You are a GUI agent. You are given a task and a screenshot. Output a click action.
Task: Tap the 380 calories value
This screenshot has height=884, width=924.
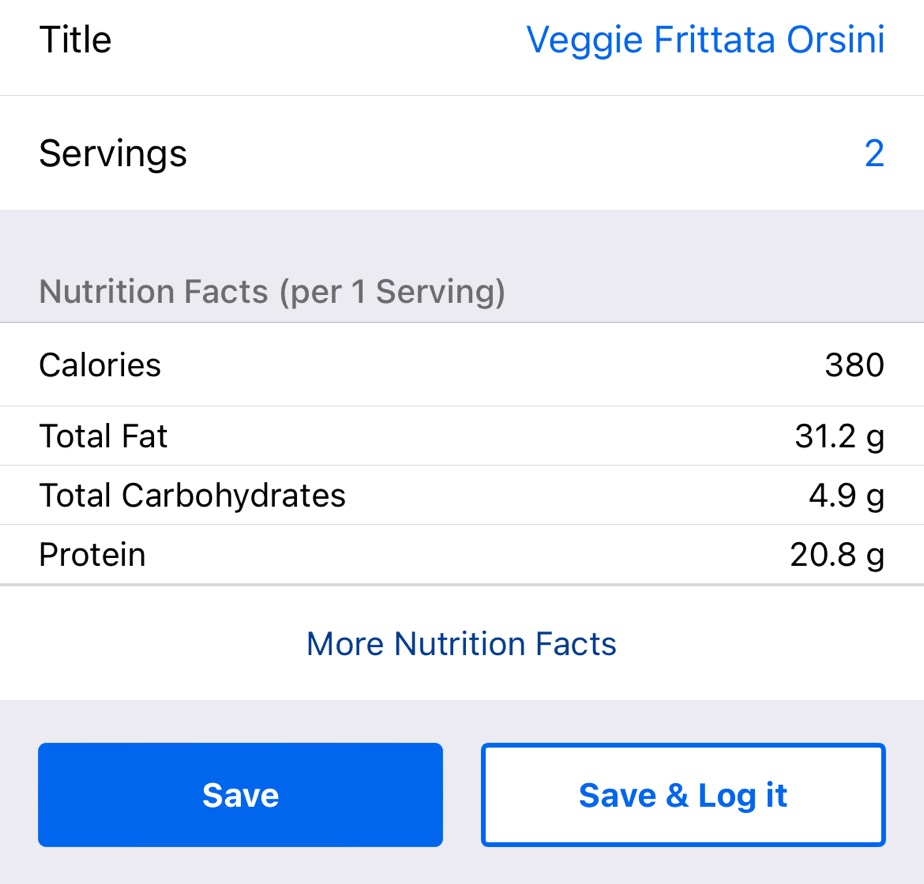point(854,365)
